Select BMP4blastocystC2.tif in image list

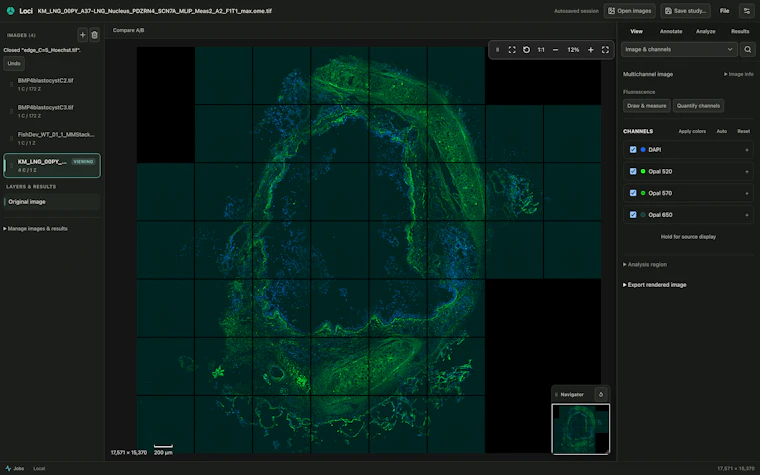52,84
